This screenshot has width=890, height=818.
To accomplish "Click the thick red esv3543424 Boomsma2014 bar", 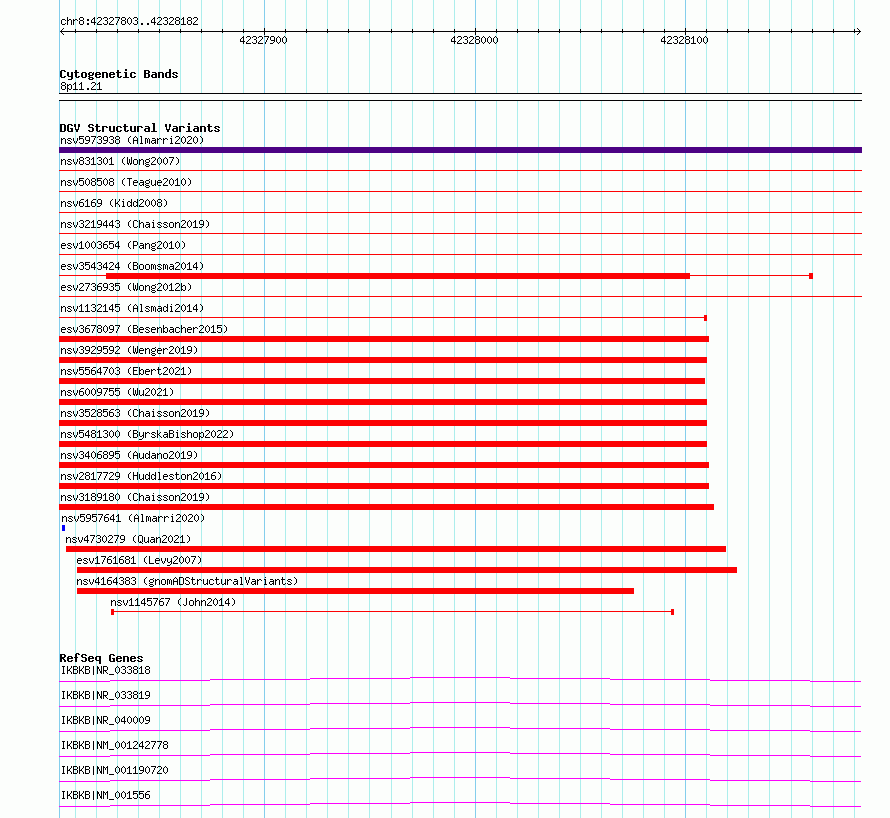I will 398,276.
